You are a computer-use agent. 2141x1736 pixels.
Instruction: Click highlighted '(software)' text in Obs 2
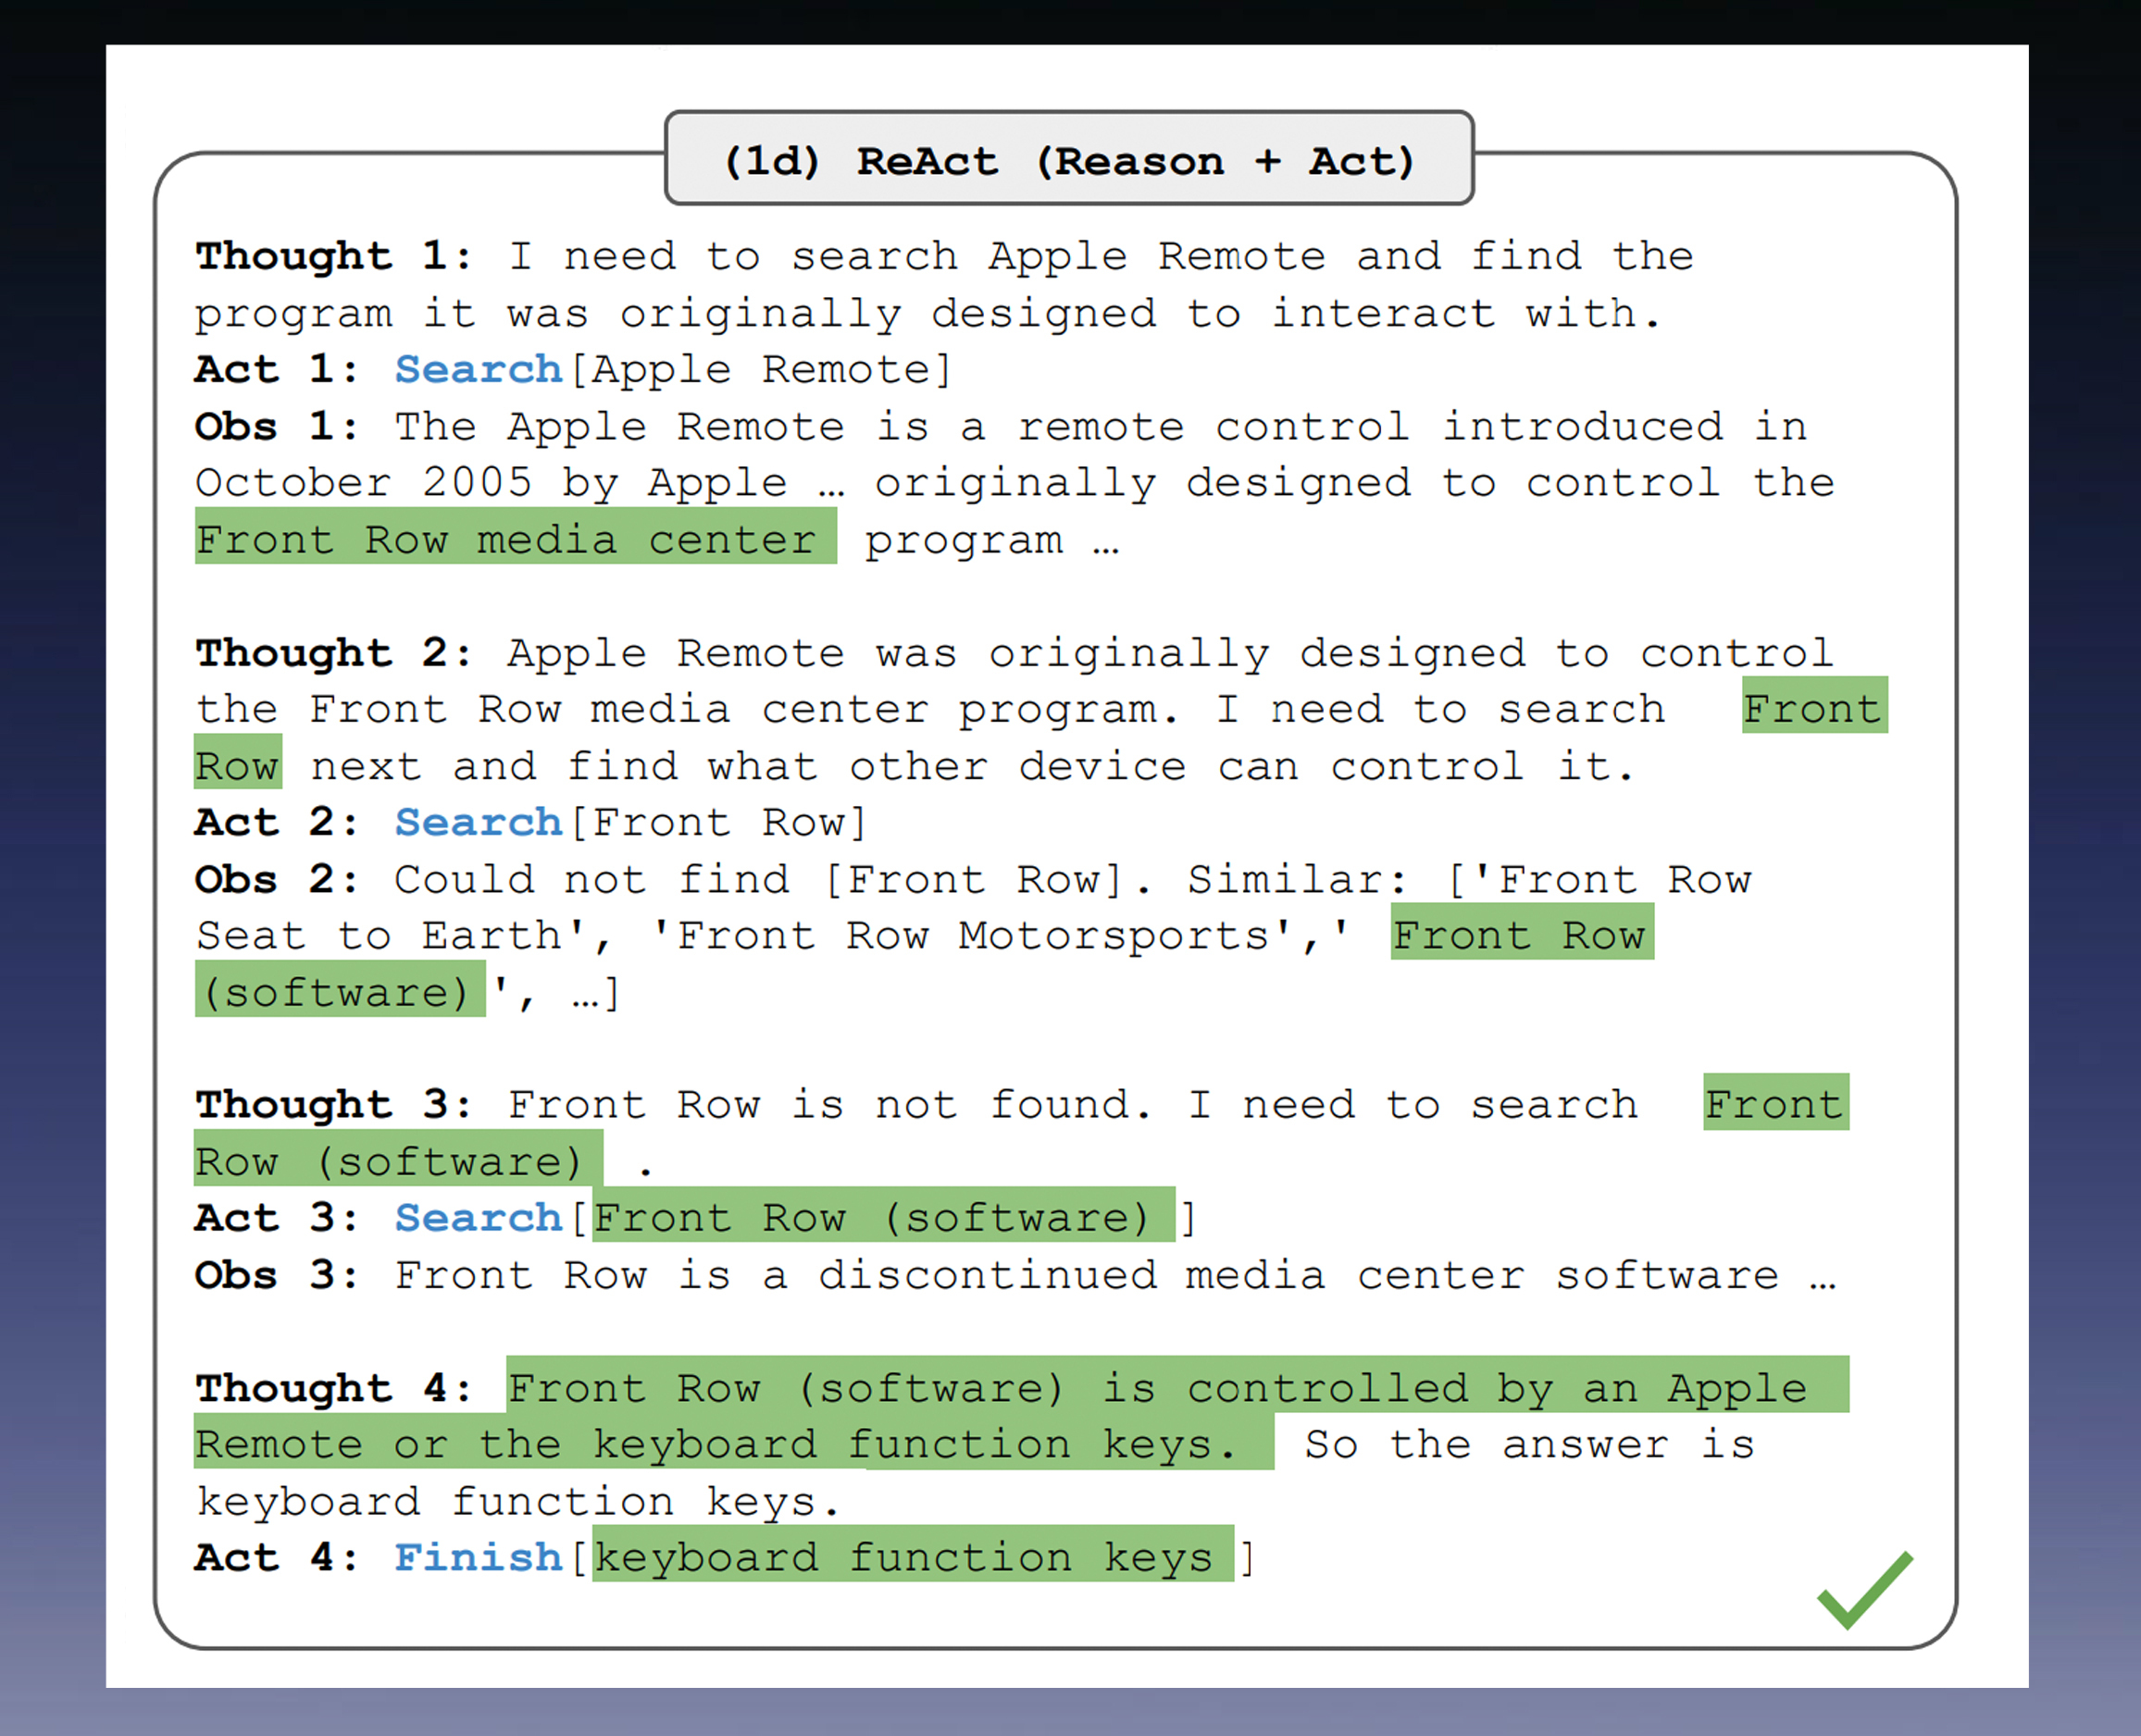pyautogui.click(x=339, y=991)
